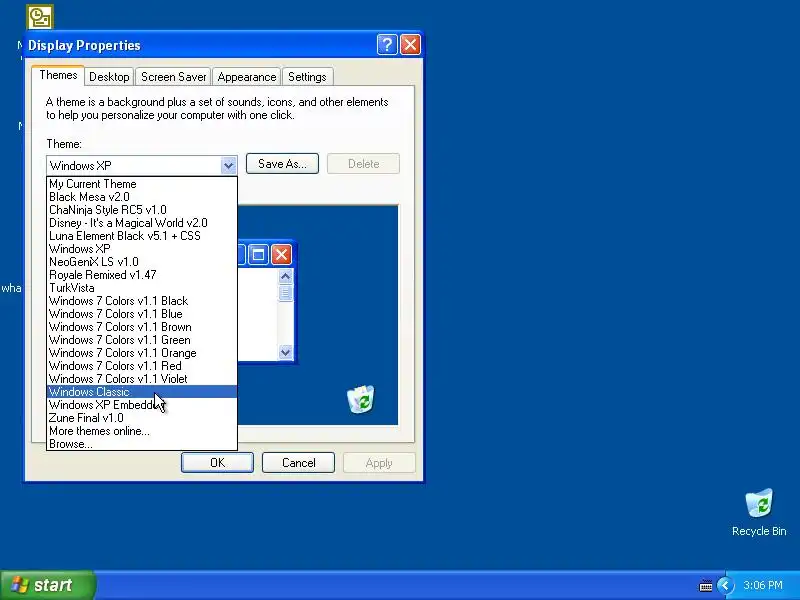Click the OK button

(217, 463)
